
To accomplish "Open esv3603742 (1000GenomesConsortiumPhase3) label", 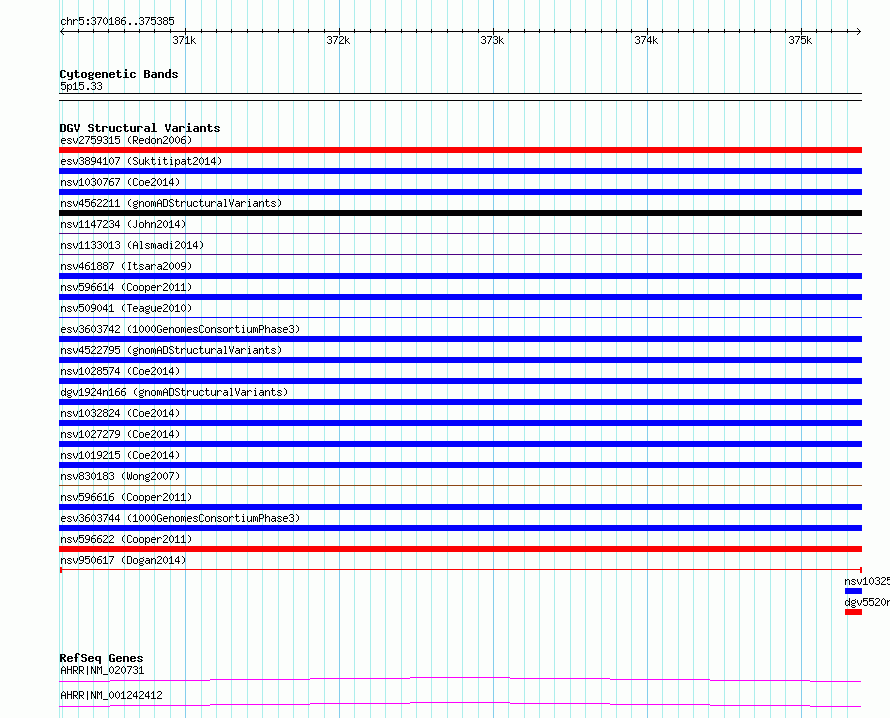I will pyautogui.click(x=180, y=329).
